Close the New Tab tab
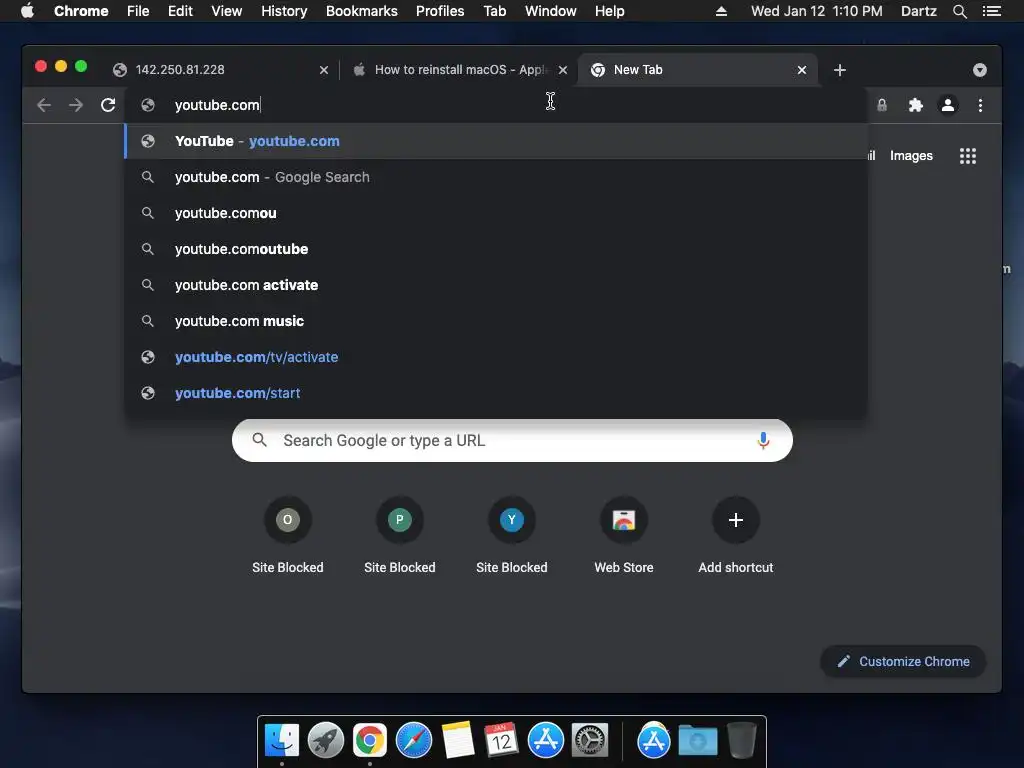This screenshot has width=1024, height=768. point(802,70)
